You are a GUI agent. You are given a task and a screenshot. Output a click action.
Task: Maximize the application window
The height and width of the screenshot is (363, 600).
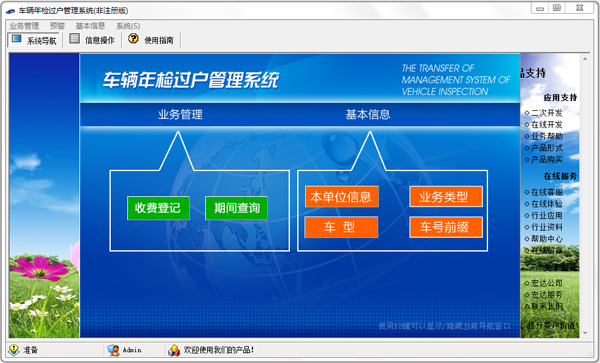(x=557, y=8)
